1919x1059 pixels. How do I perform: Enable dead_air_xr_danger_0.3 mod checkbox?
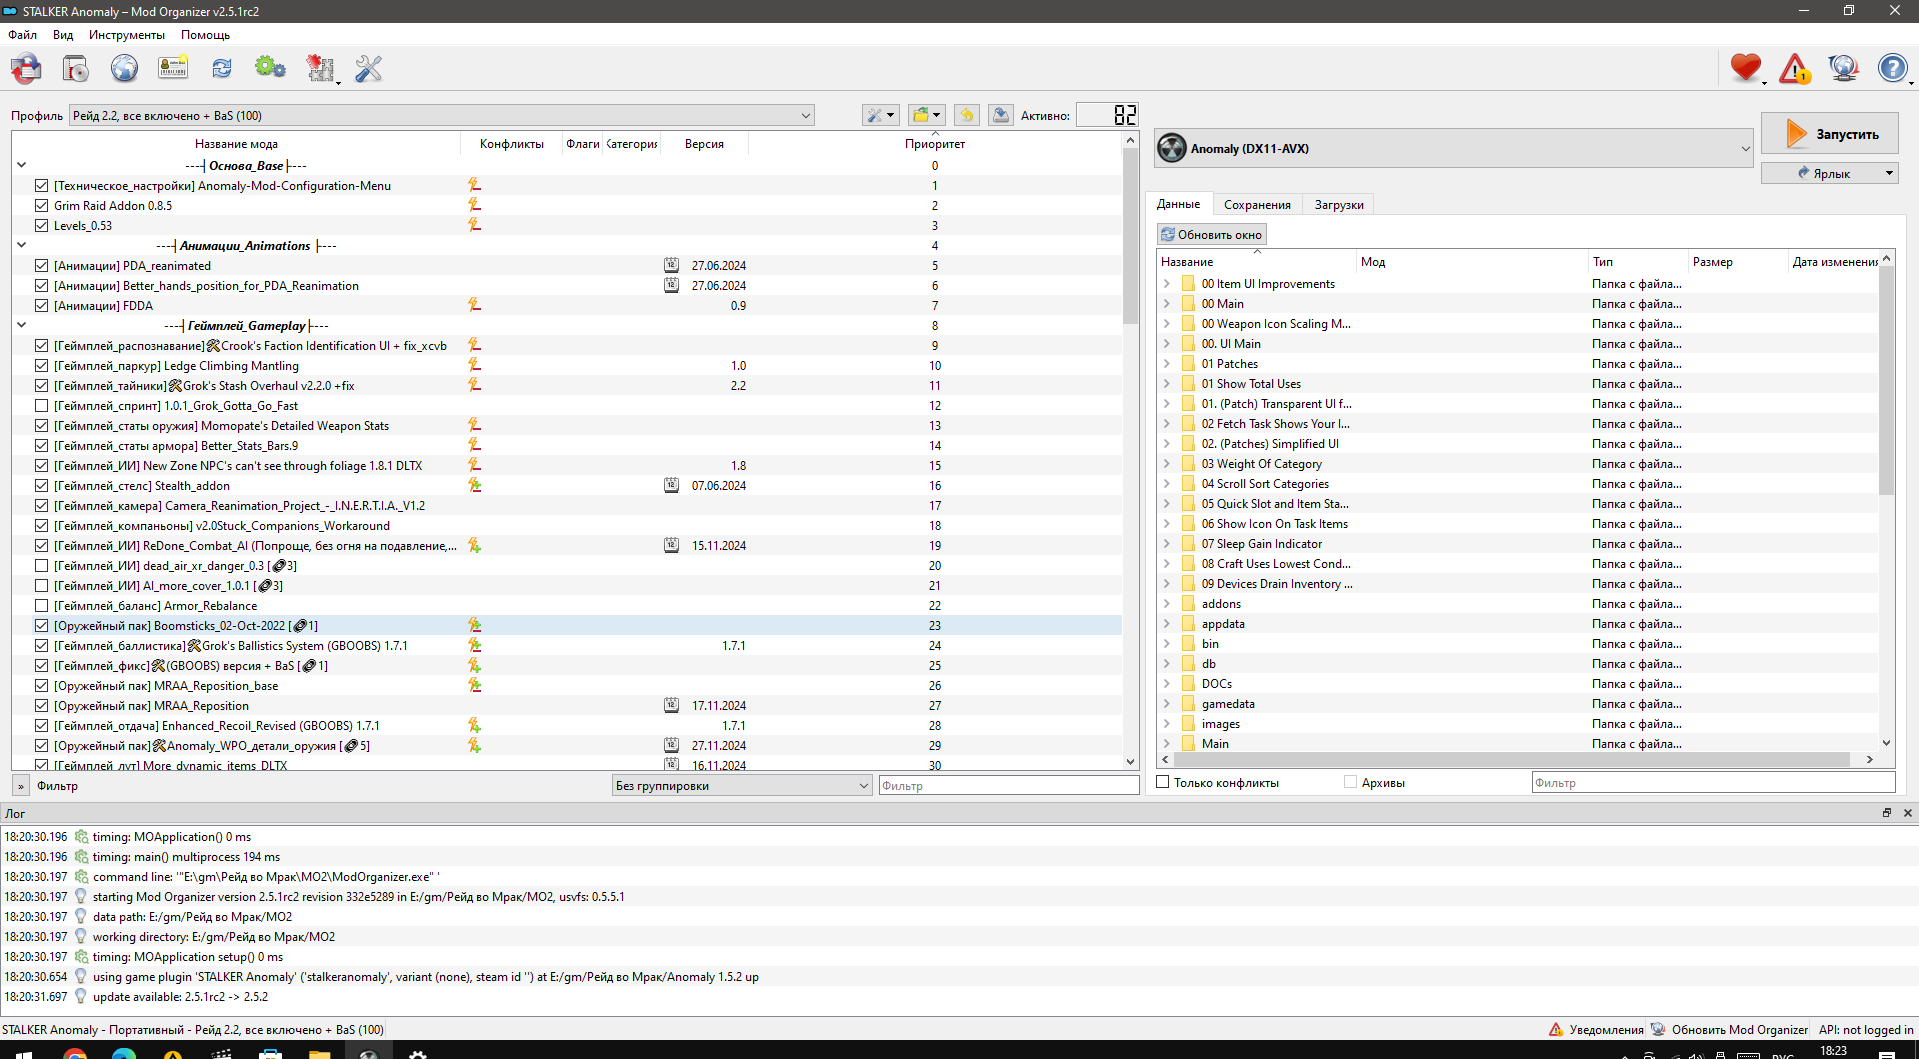click(41, 565)
